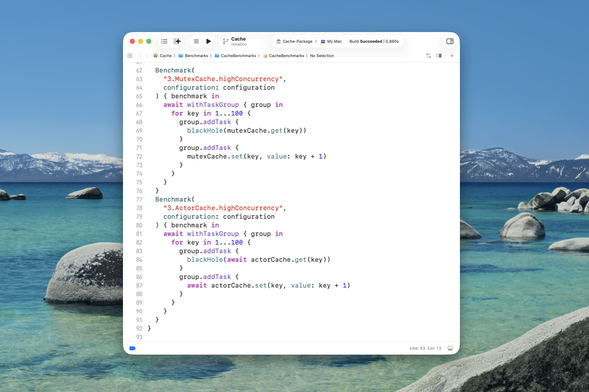Image resolution: width=589 pixels, height=392 pixels.
Task: Open the Build Succeeded activity status
Action: pyautogui.click(x=374, y=41)
